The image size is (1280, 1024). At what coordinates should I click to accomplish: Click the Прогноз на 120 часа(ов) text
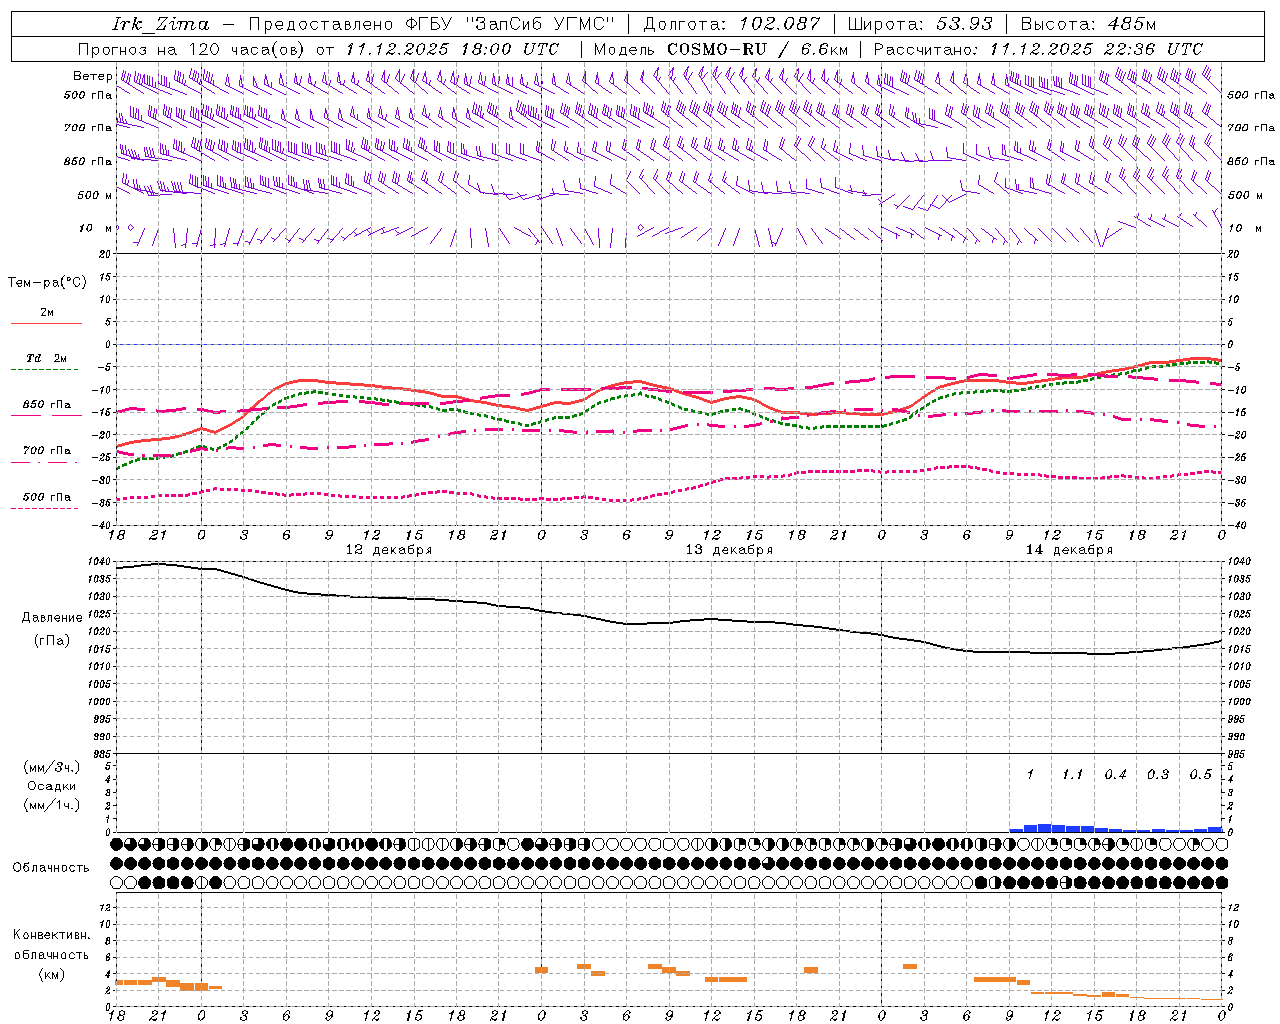[x=192, y=49]
